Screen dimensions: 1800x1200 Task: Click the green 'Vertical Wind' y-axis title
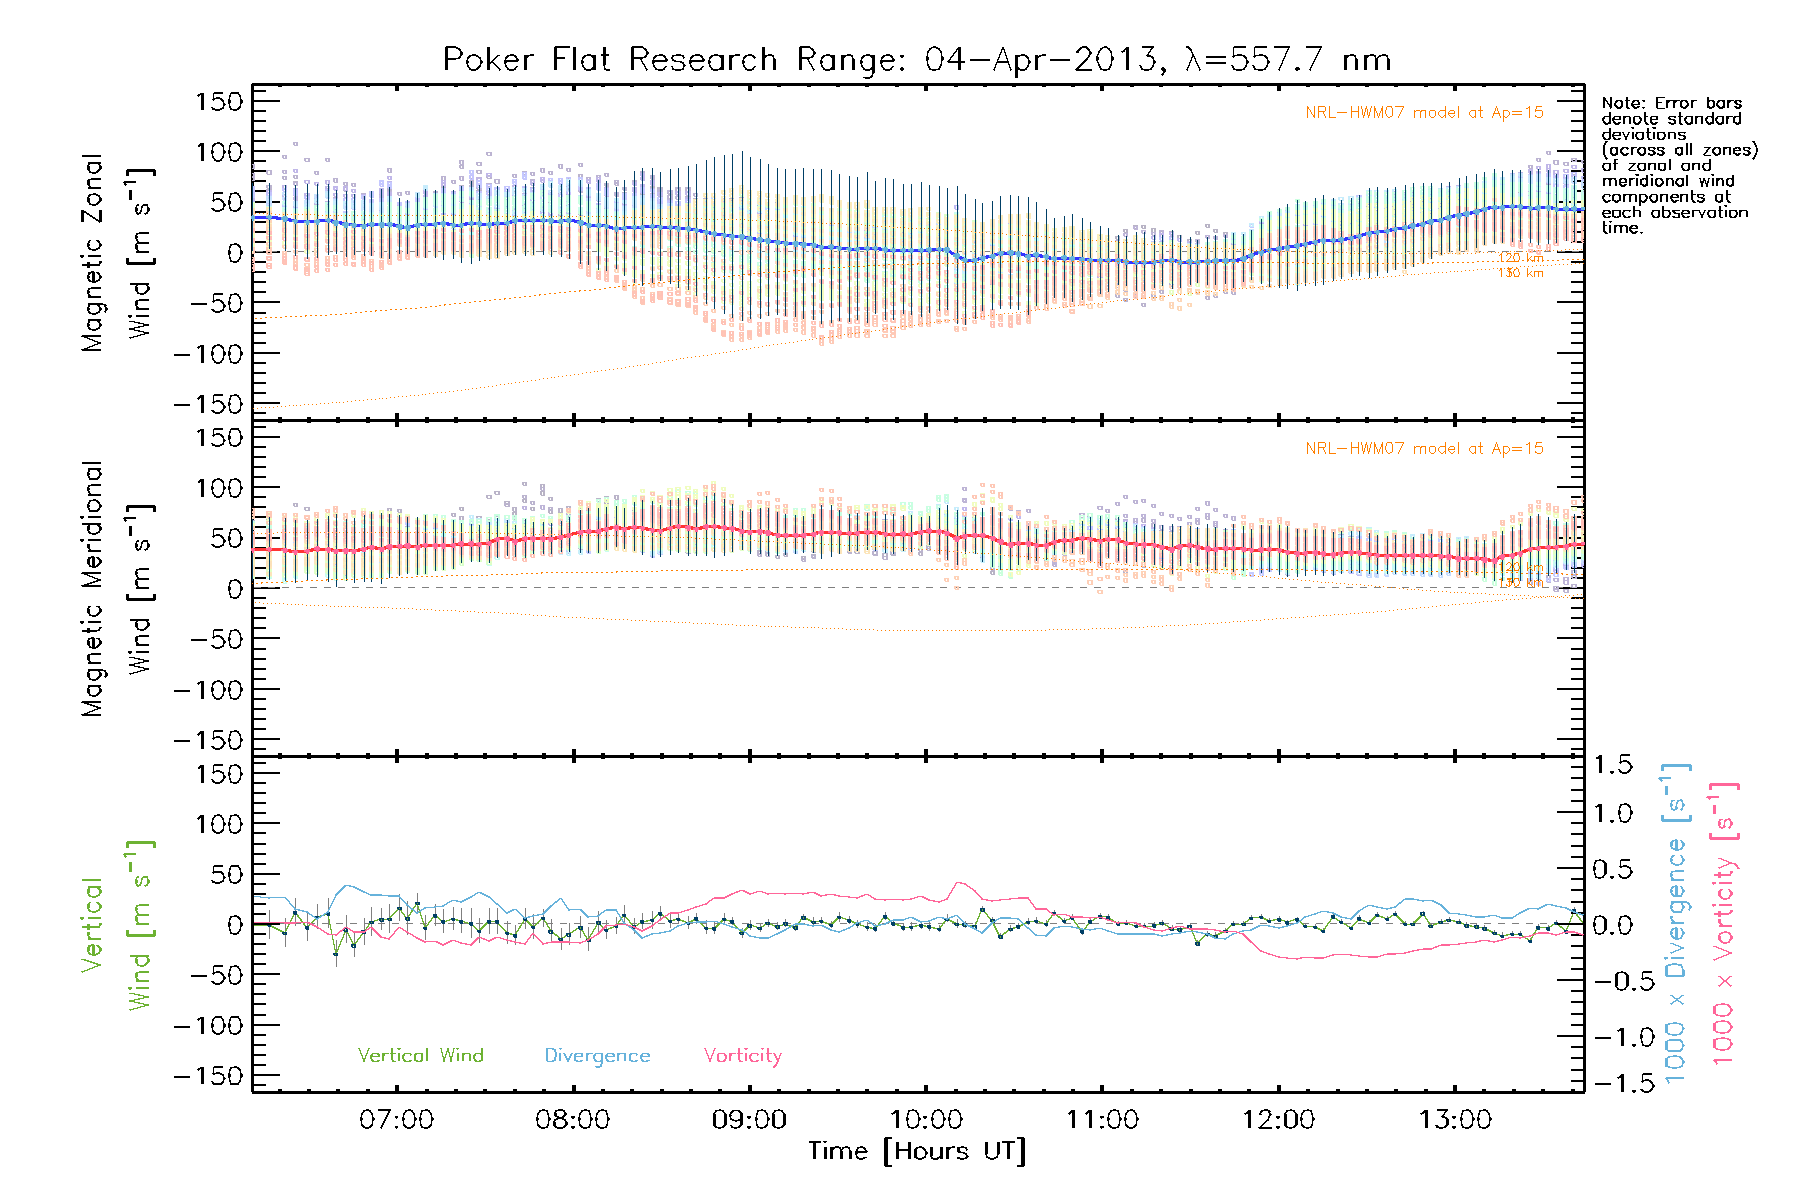tap(117, 925)
